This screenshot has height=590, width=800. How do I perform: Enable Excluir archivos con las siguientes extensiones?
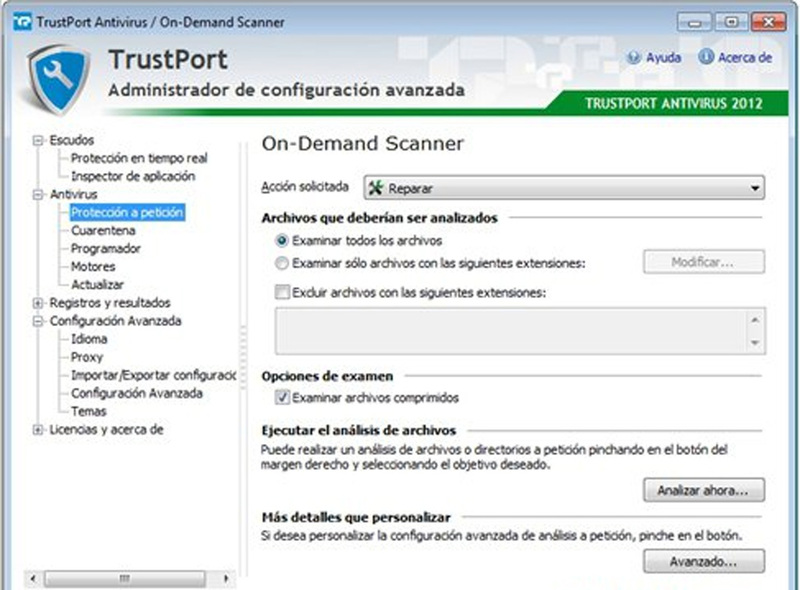(x=282, y=292)
